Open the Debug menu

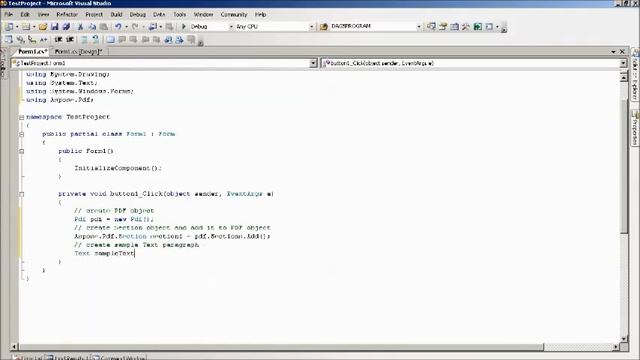pyautogui.click(x=138, y=14)
